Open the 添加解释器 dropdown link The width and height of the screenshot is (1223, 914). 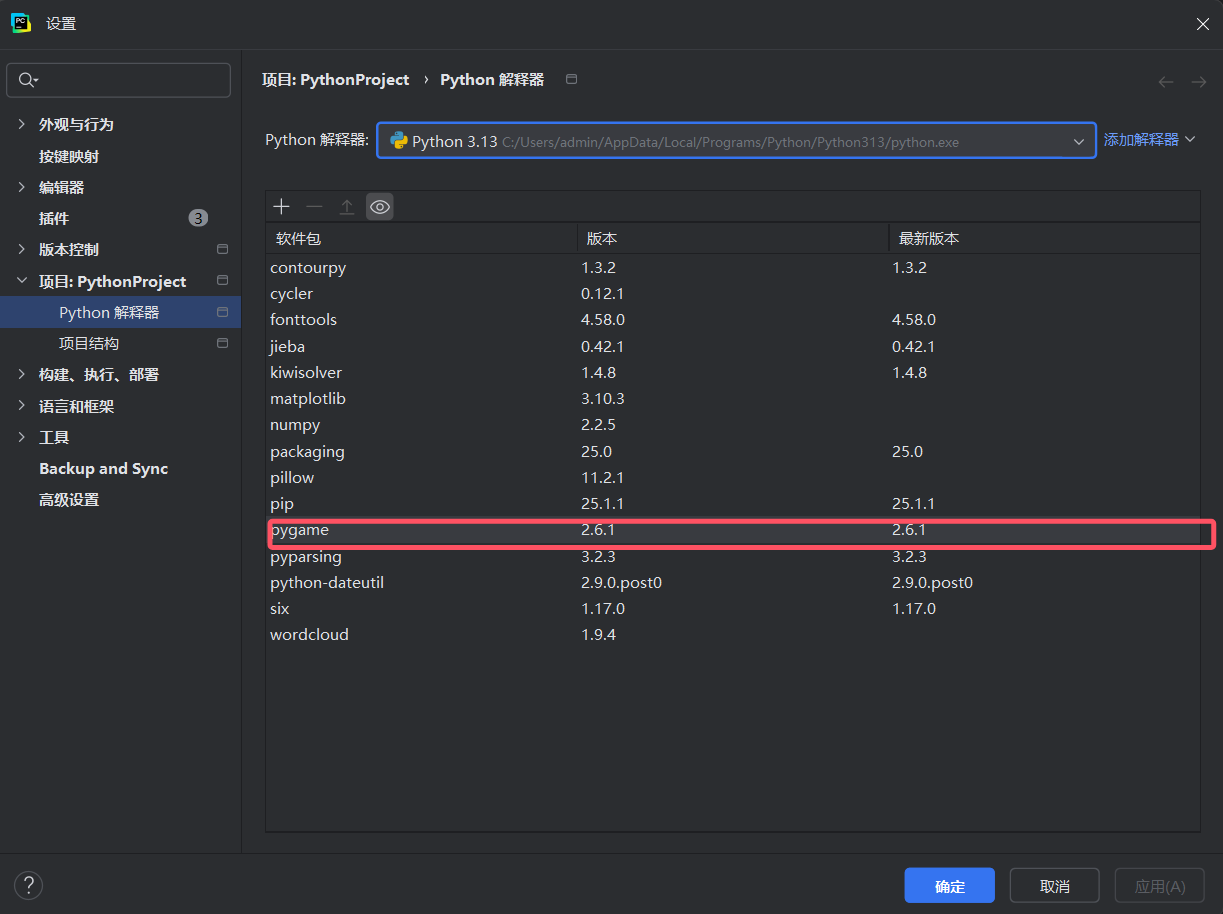coord(1150,140)
